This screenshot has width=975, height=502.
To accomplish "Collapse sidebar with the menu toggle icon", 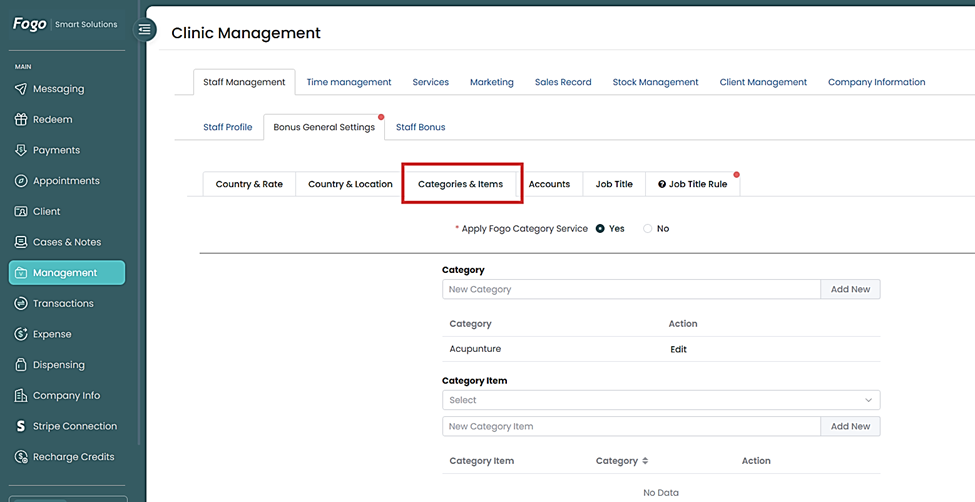I will coord(145,29).
